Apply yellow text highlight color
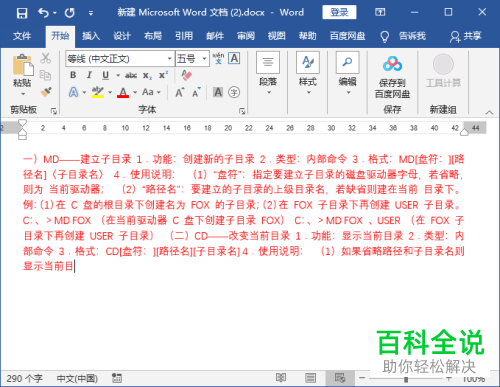The width and height of the screenshot is (500, 387). point(98,92)
